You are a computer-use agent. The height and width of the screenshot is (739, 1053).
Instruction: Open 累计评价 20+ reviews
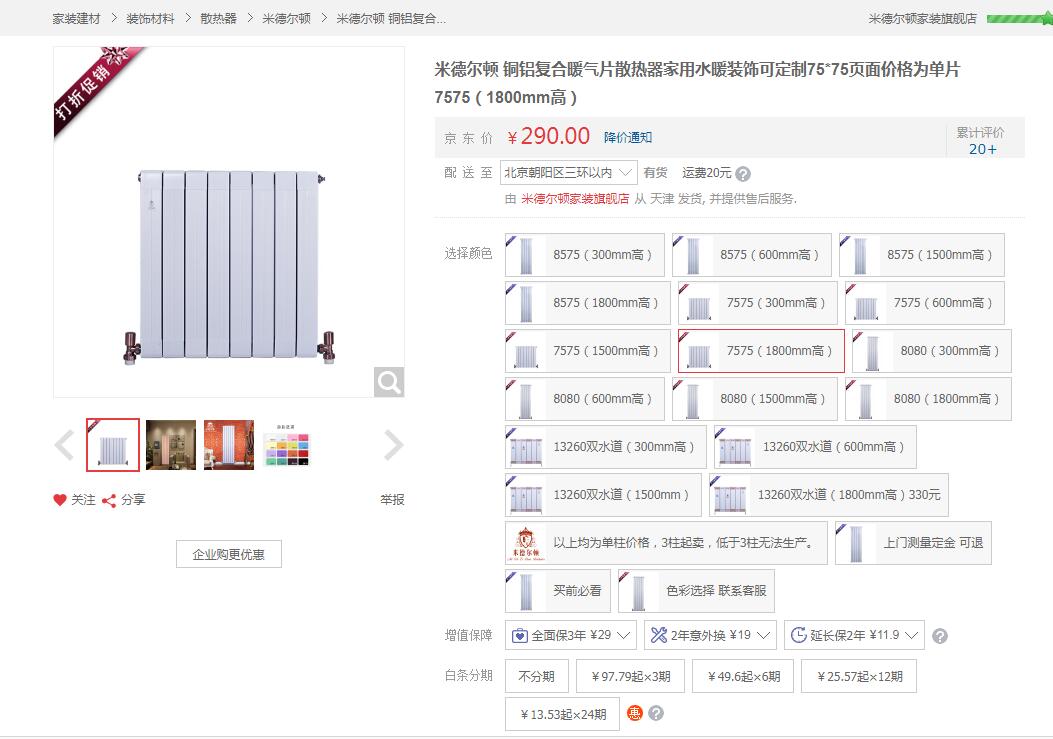[x=981, y=140]
